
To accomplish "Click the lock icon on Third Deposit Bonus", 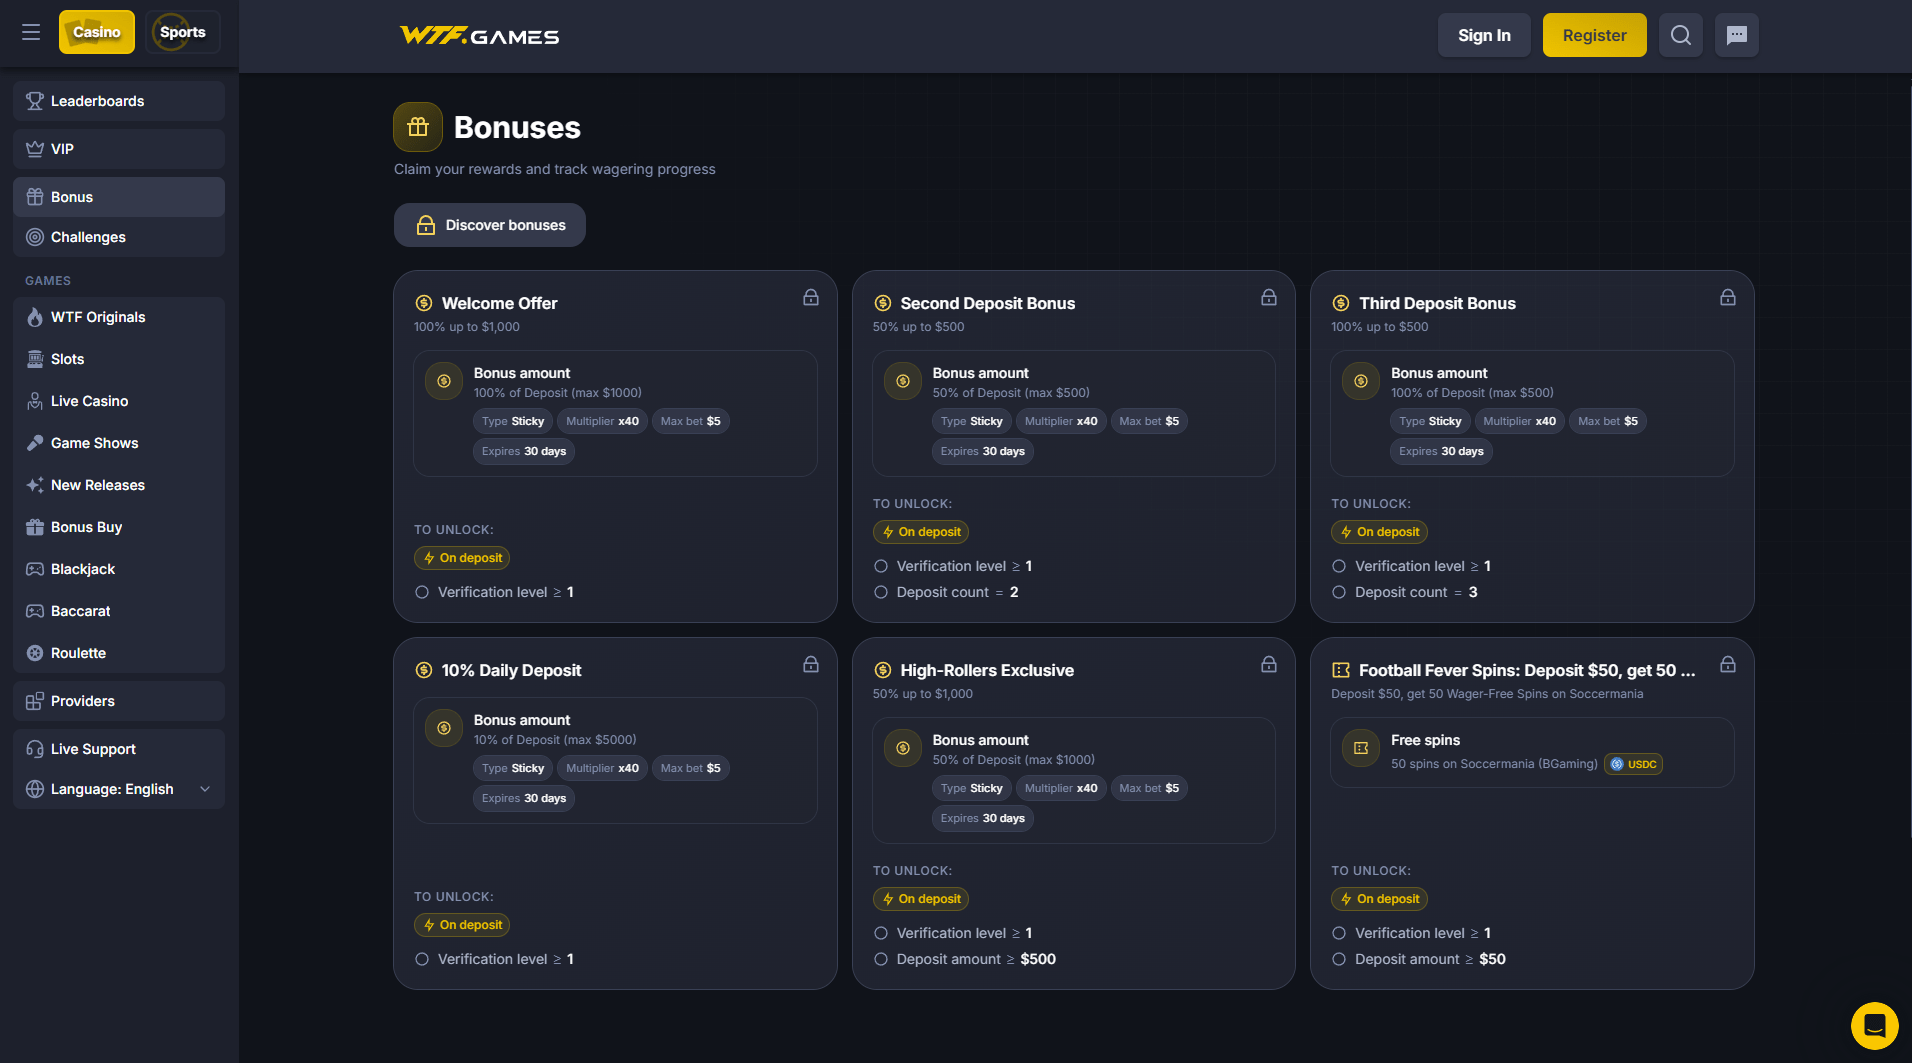I will [1728, 297].
